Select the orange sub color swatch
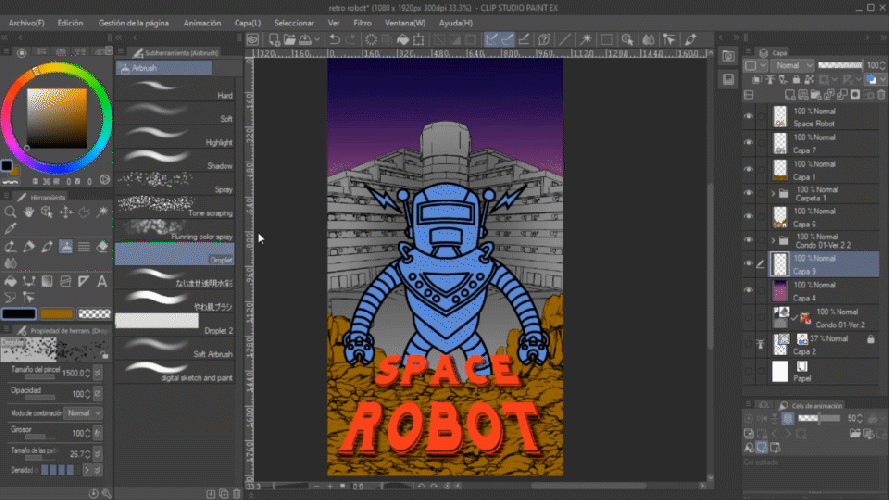 pos(56,314)
